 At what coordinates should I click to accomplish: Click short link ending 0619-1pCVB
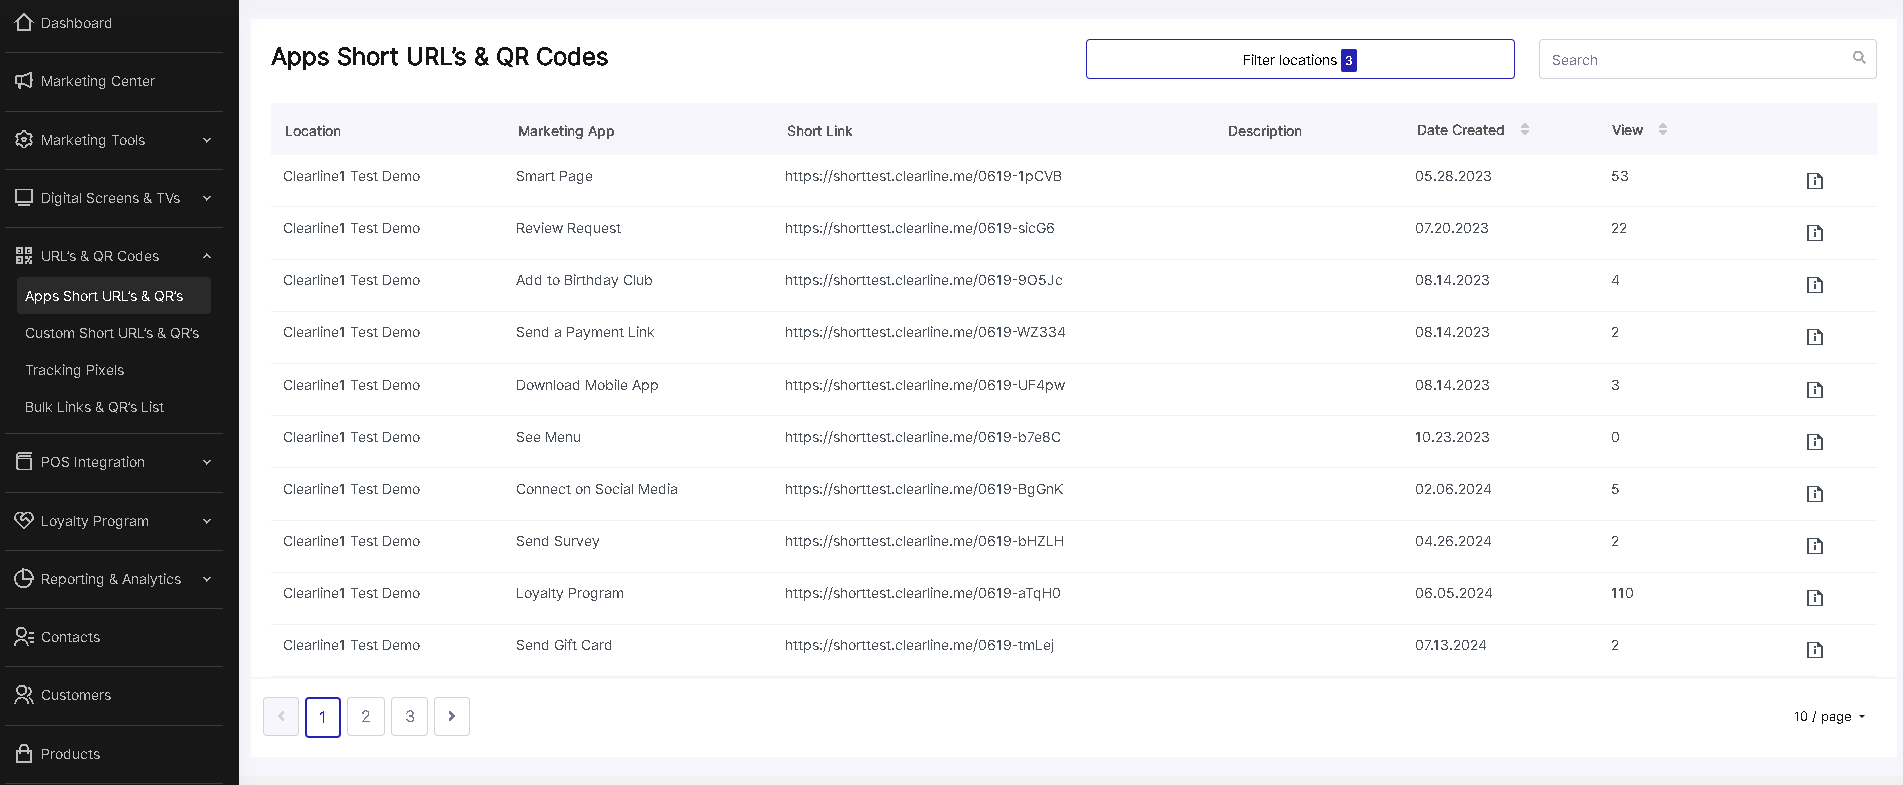923,176
